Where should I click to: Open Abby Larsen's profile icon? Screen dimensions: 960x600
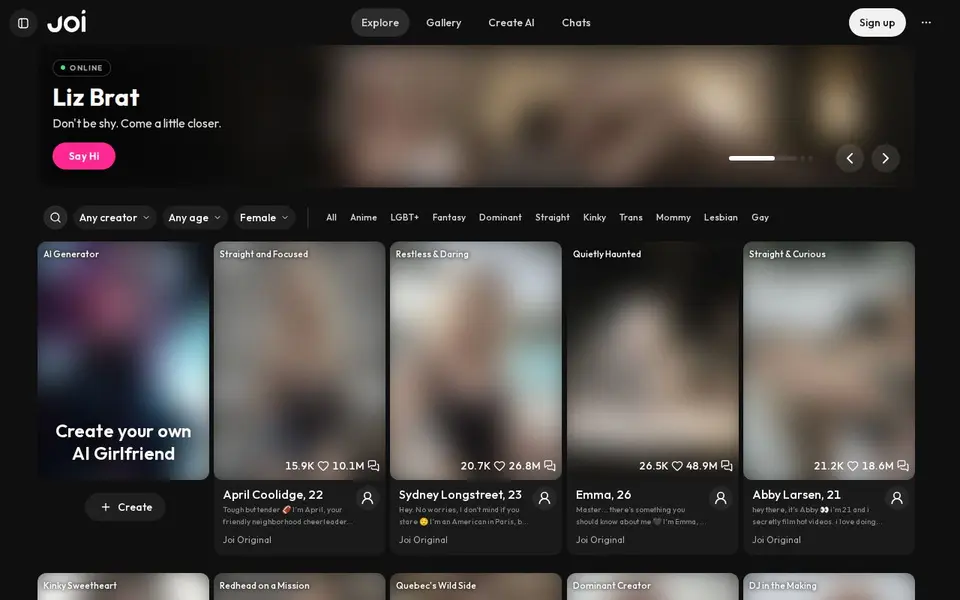click(897, 498)
